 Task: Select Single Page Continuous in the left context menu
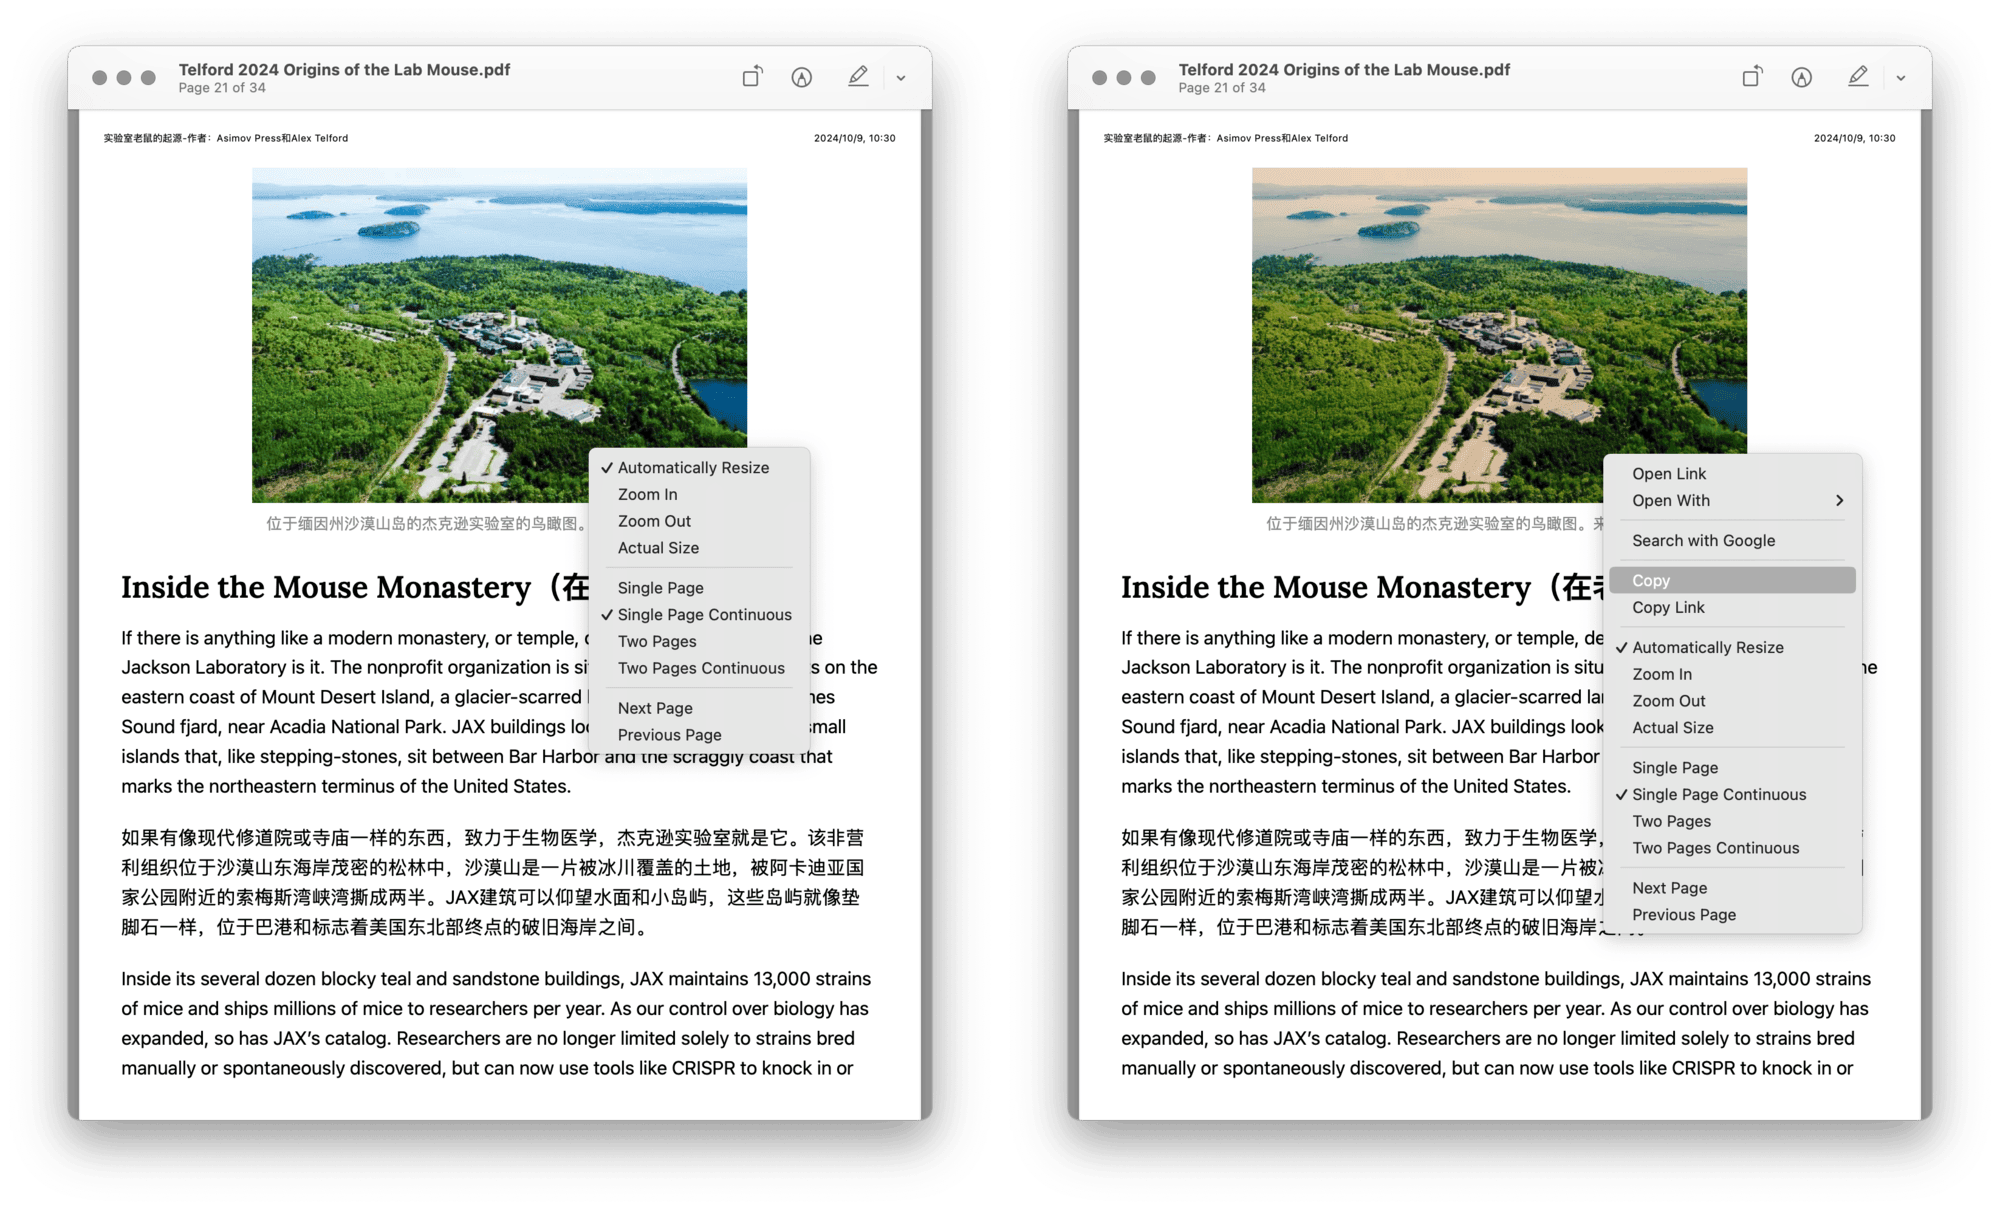click(x=699, y=615)
